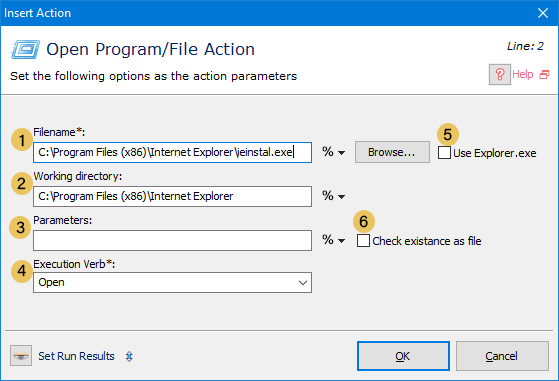This screenshot has height=381, width=559.
Task: Click inside the Filename input field
Action: pos(173,153)
